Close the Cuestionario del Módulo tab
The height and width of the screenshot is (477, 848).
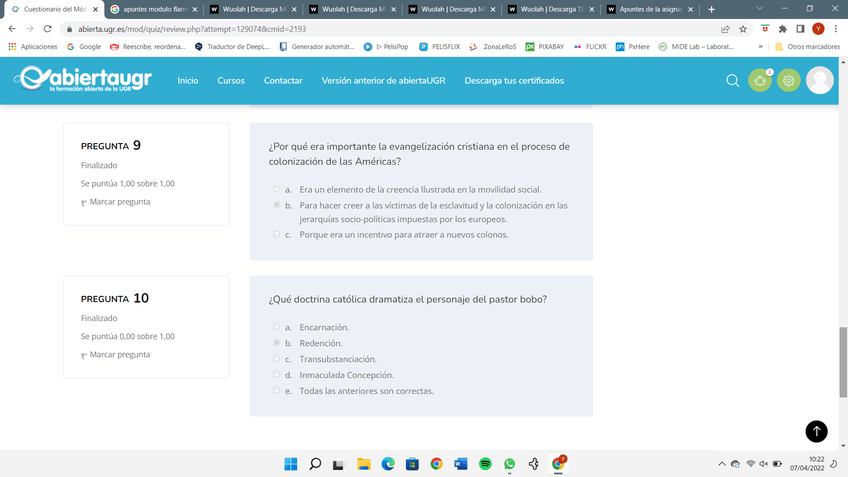[95, 9]
